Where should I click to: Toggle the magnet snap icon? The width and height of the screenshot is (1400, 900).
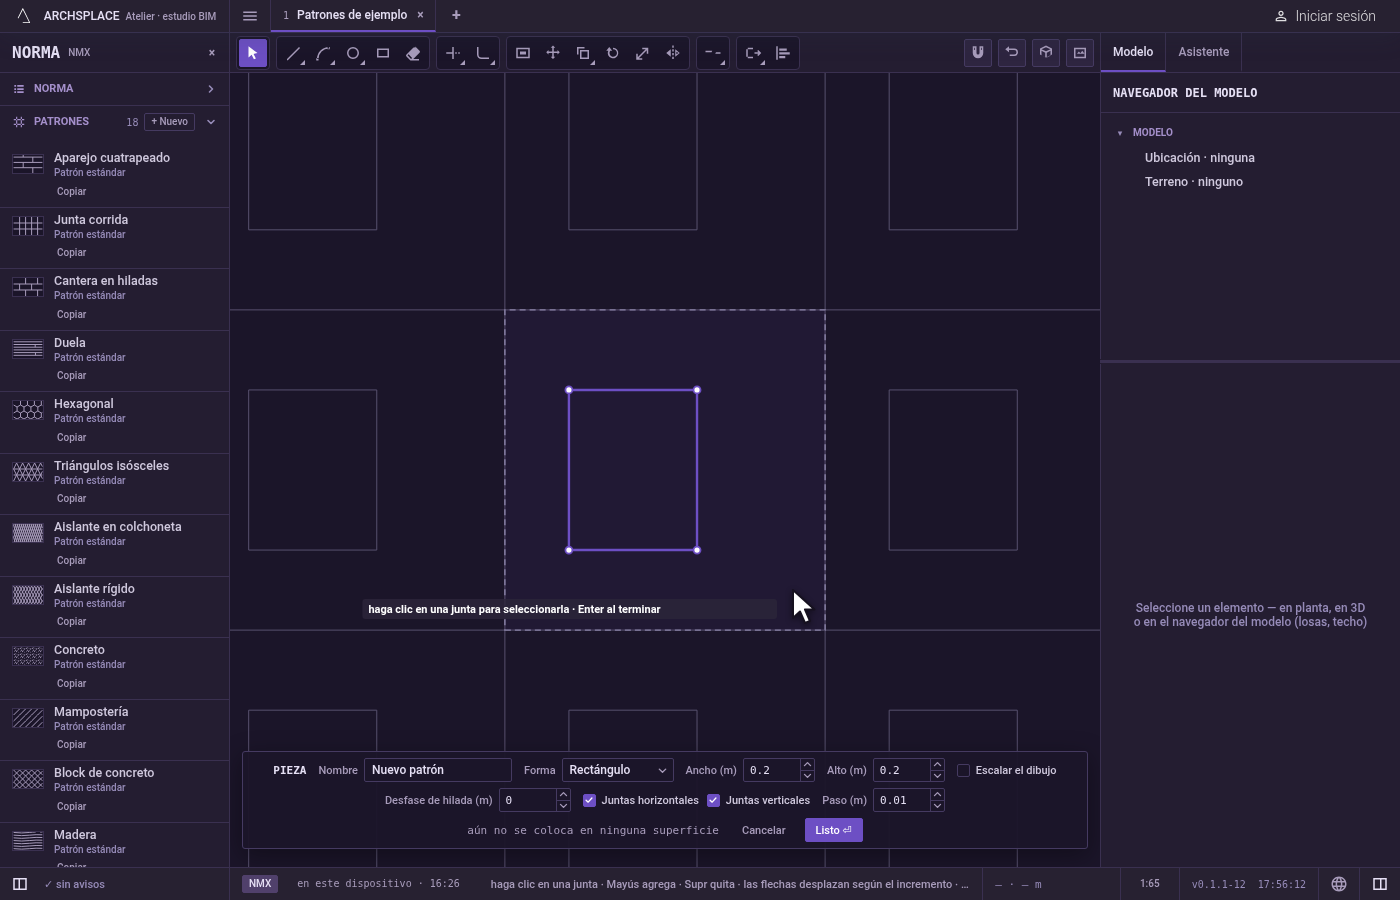point(978,53)
